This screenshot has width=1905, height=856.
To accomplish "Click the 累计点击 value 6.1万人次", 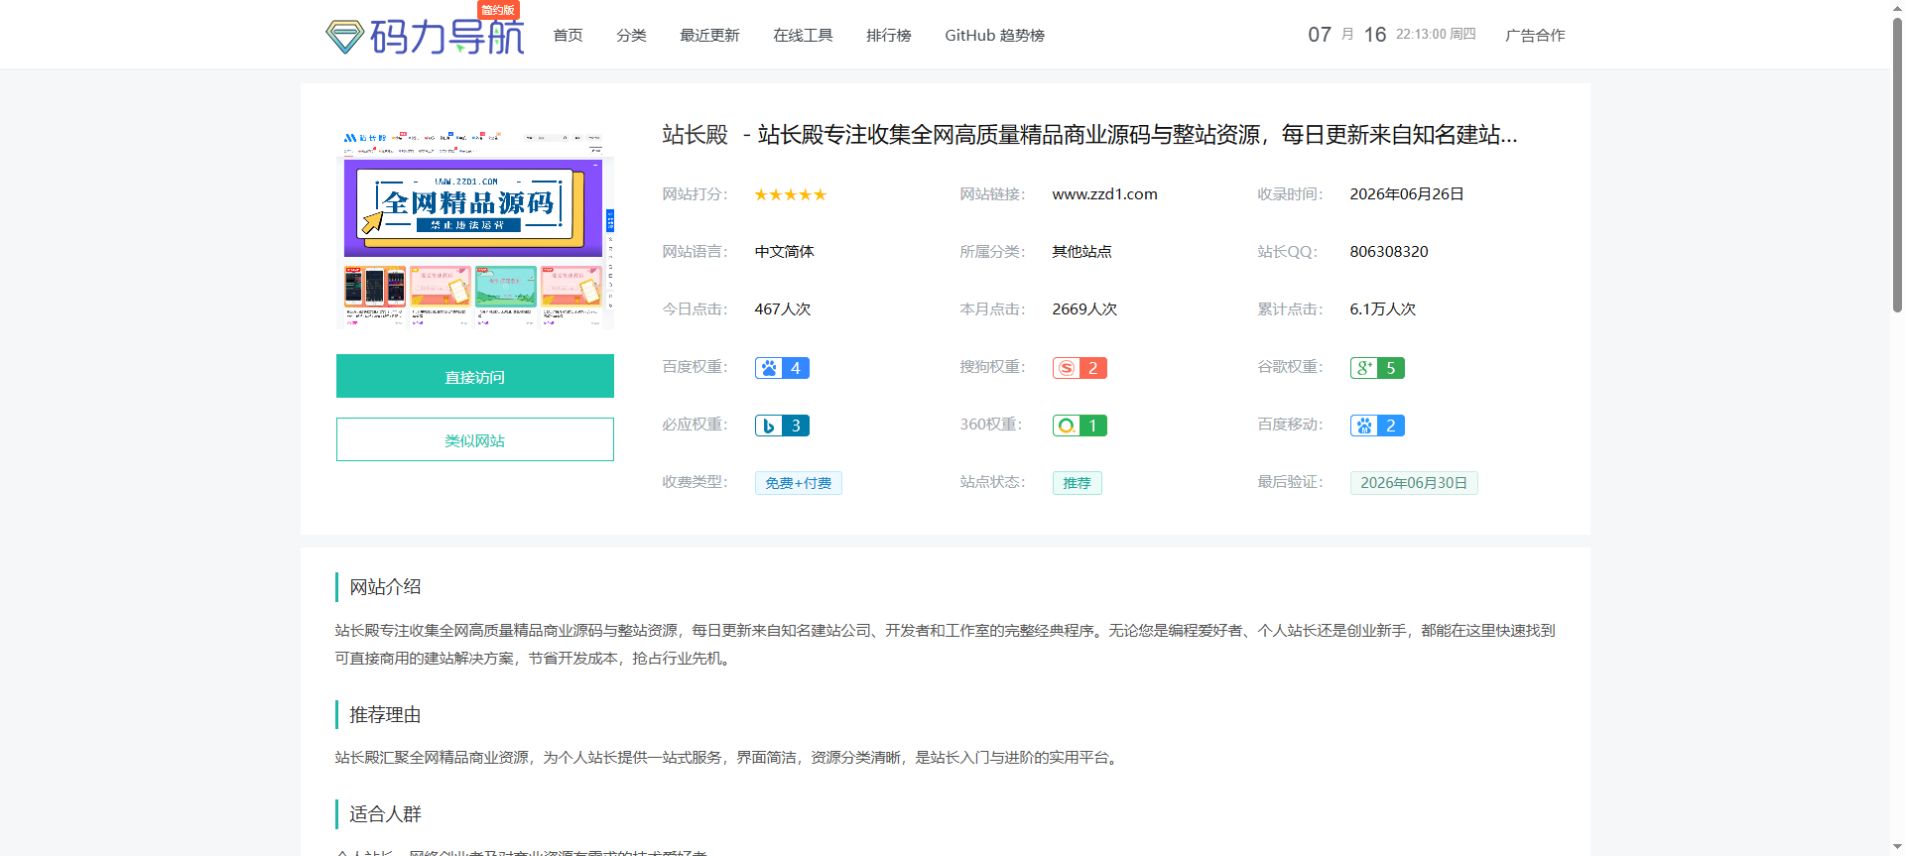I will point(1383,309).
